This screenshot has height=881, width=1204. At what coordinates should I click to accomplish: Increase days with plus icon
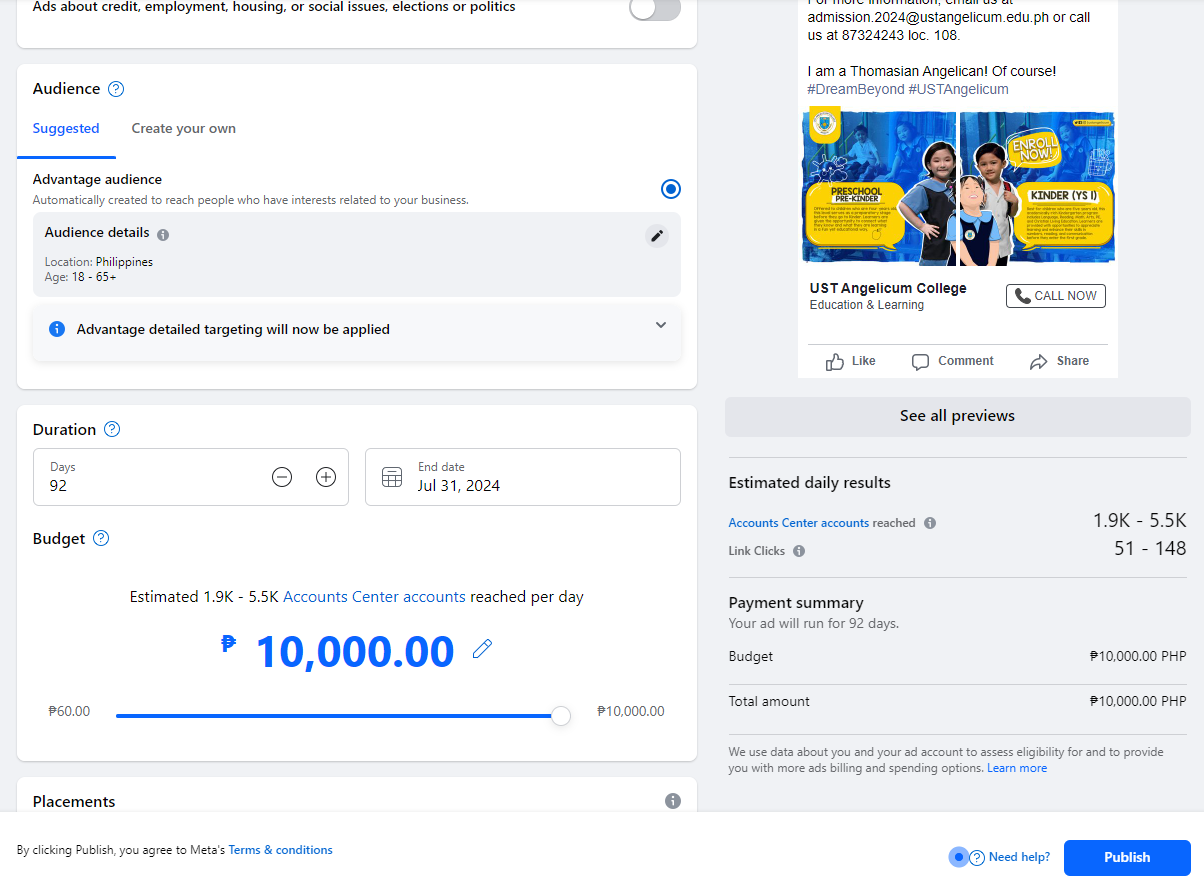coord(326,477)
